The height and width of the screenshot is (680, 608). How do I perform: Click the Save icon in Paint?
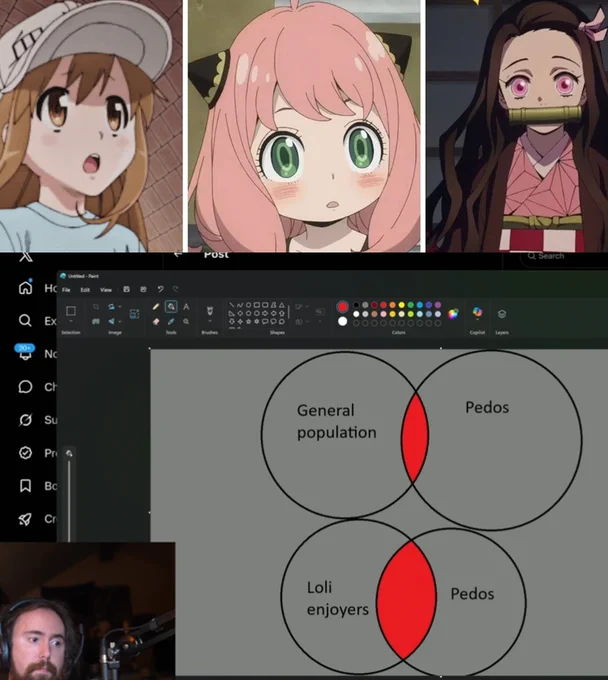point(126,289)
